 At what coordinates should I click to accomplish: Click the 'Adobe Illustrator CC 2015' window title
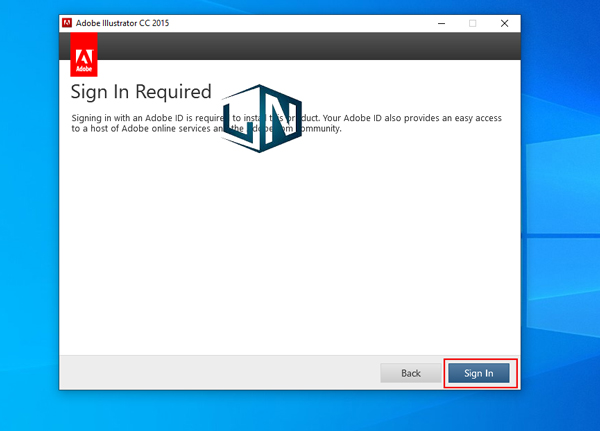pyautogui.click(x=122, y=23)
